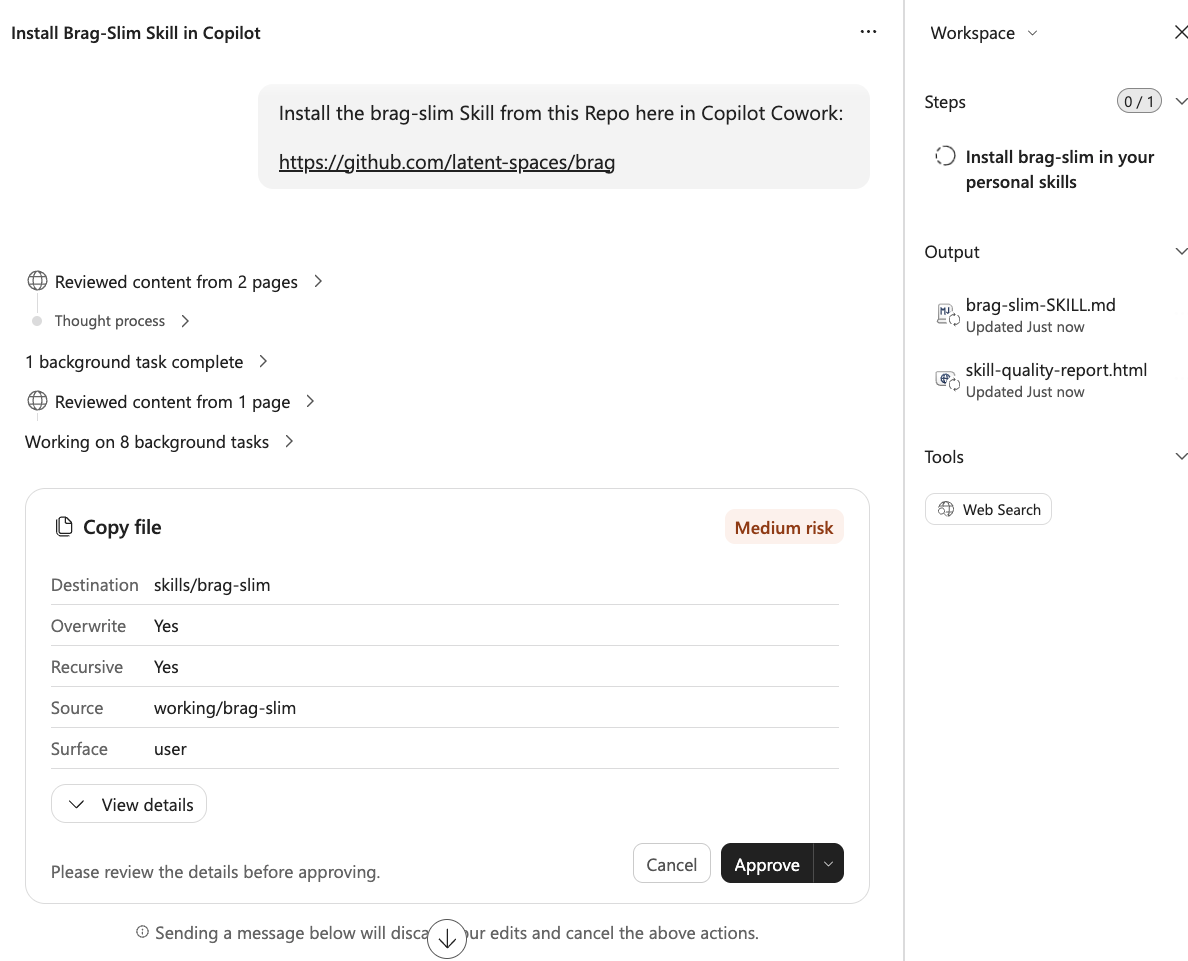The image size is (1188, 961).
Task: Close the Workspace side panel
Action: 1180,32
